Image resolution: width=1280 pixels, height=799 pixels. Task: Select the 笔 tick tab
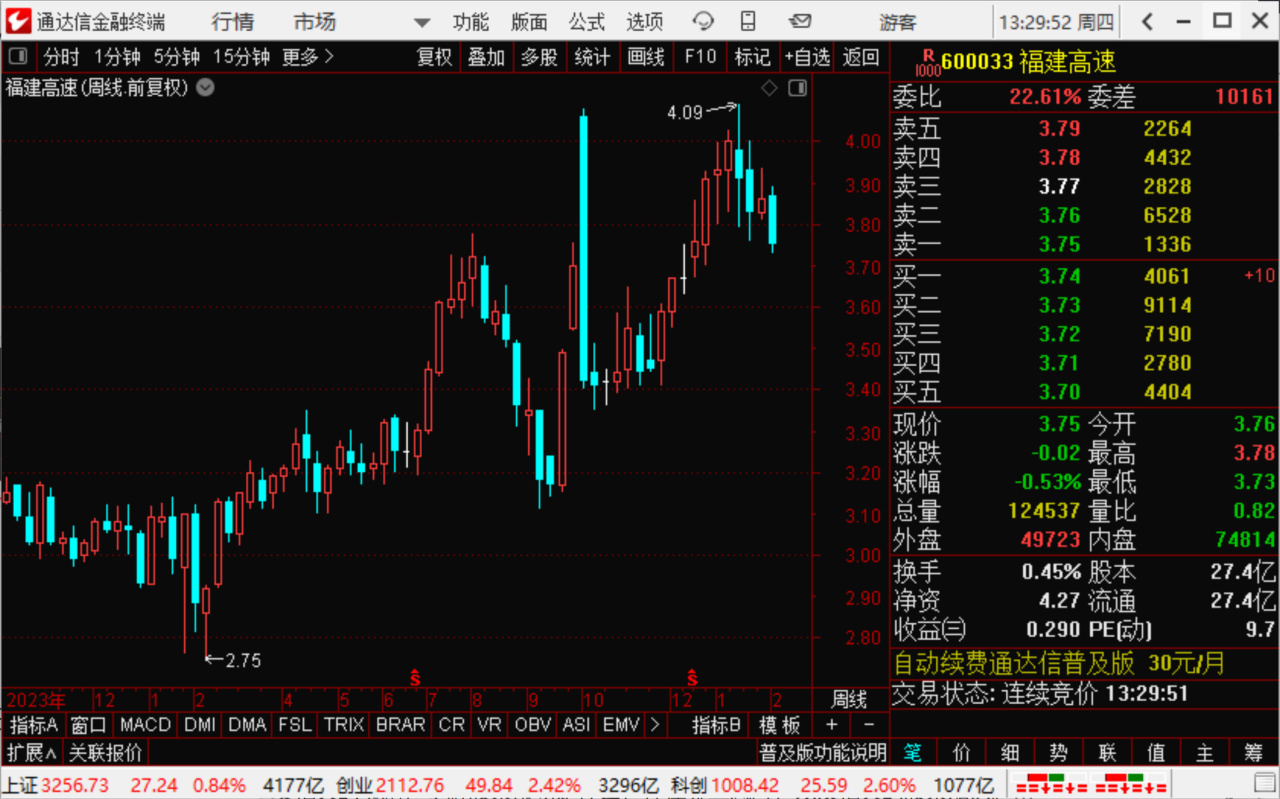click(x=913, y=752)
